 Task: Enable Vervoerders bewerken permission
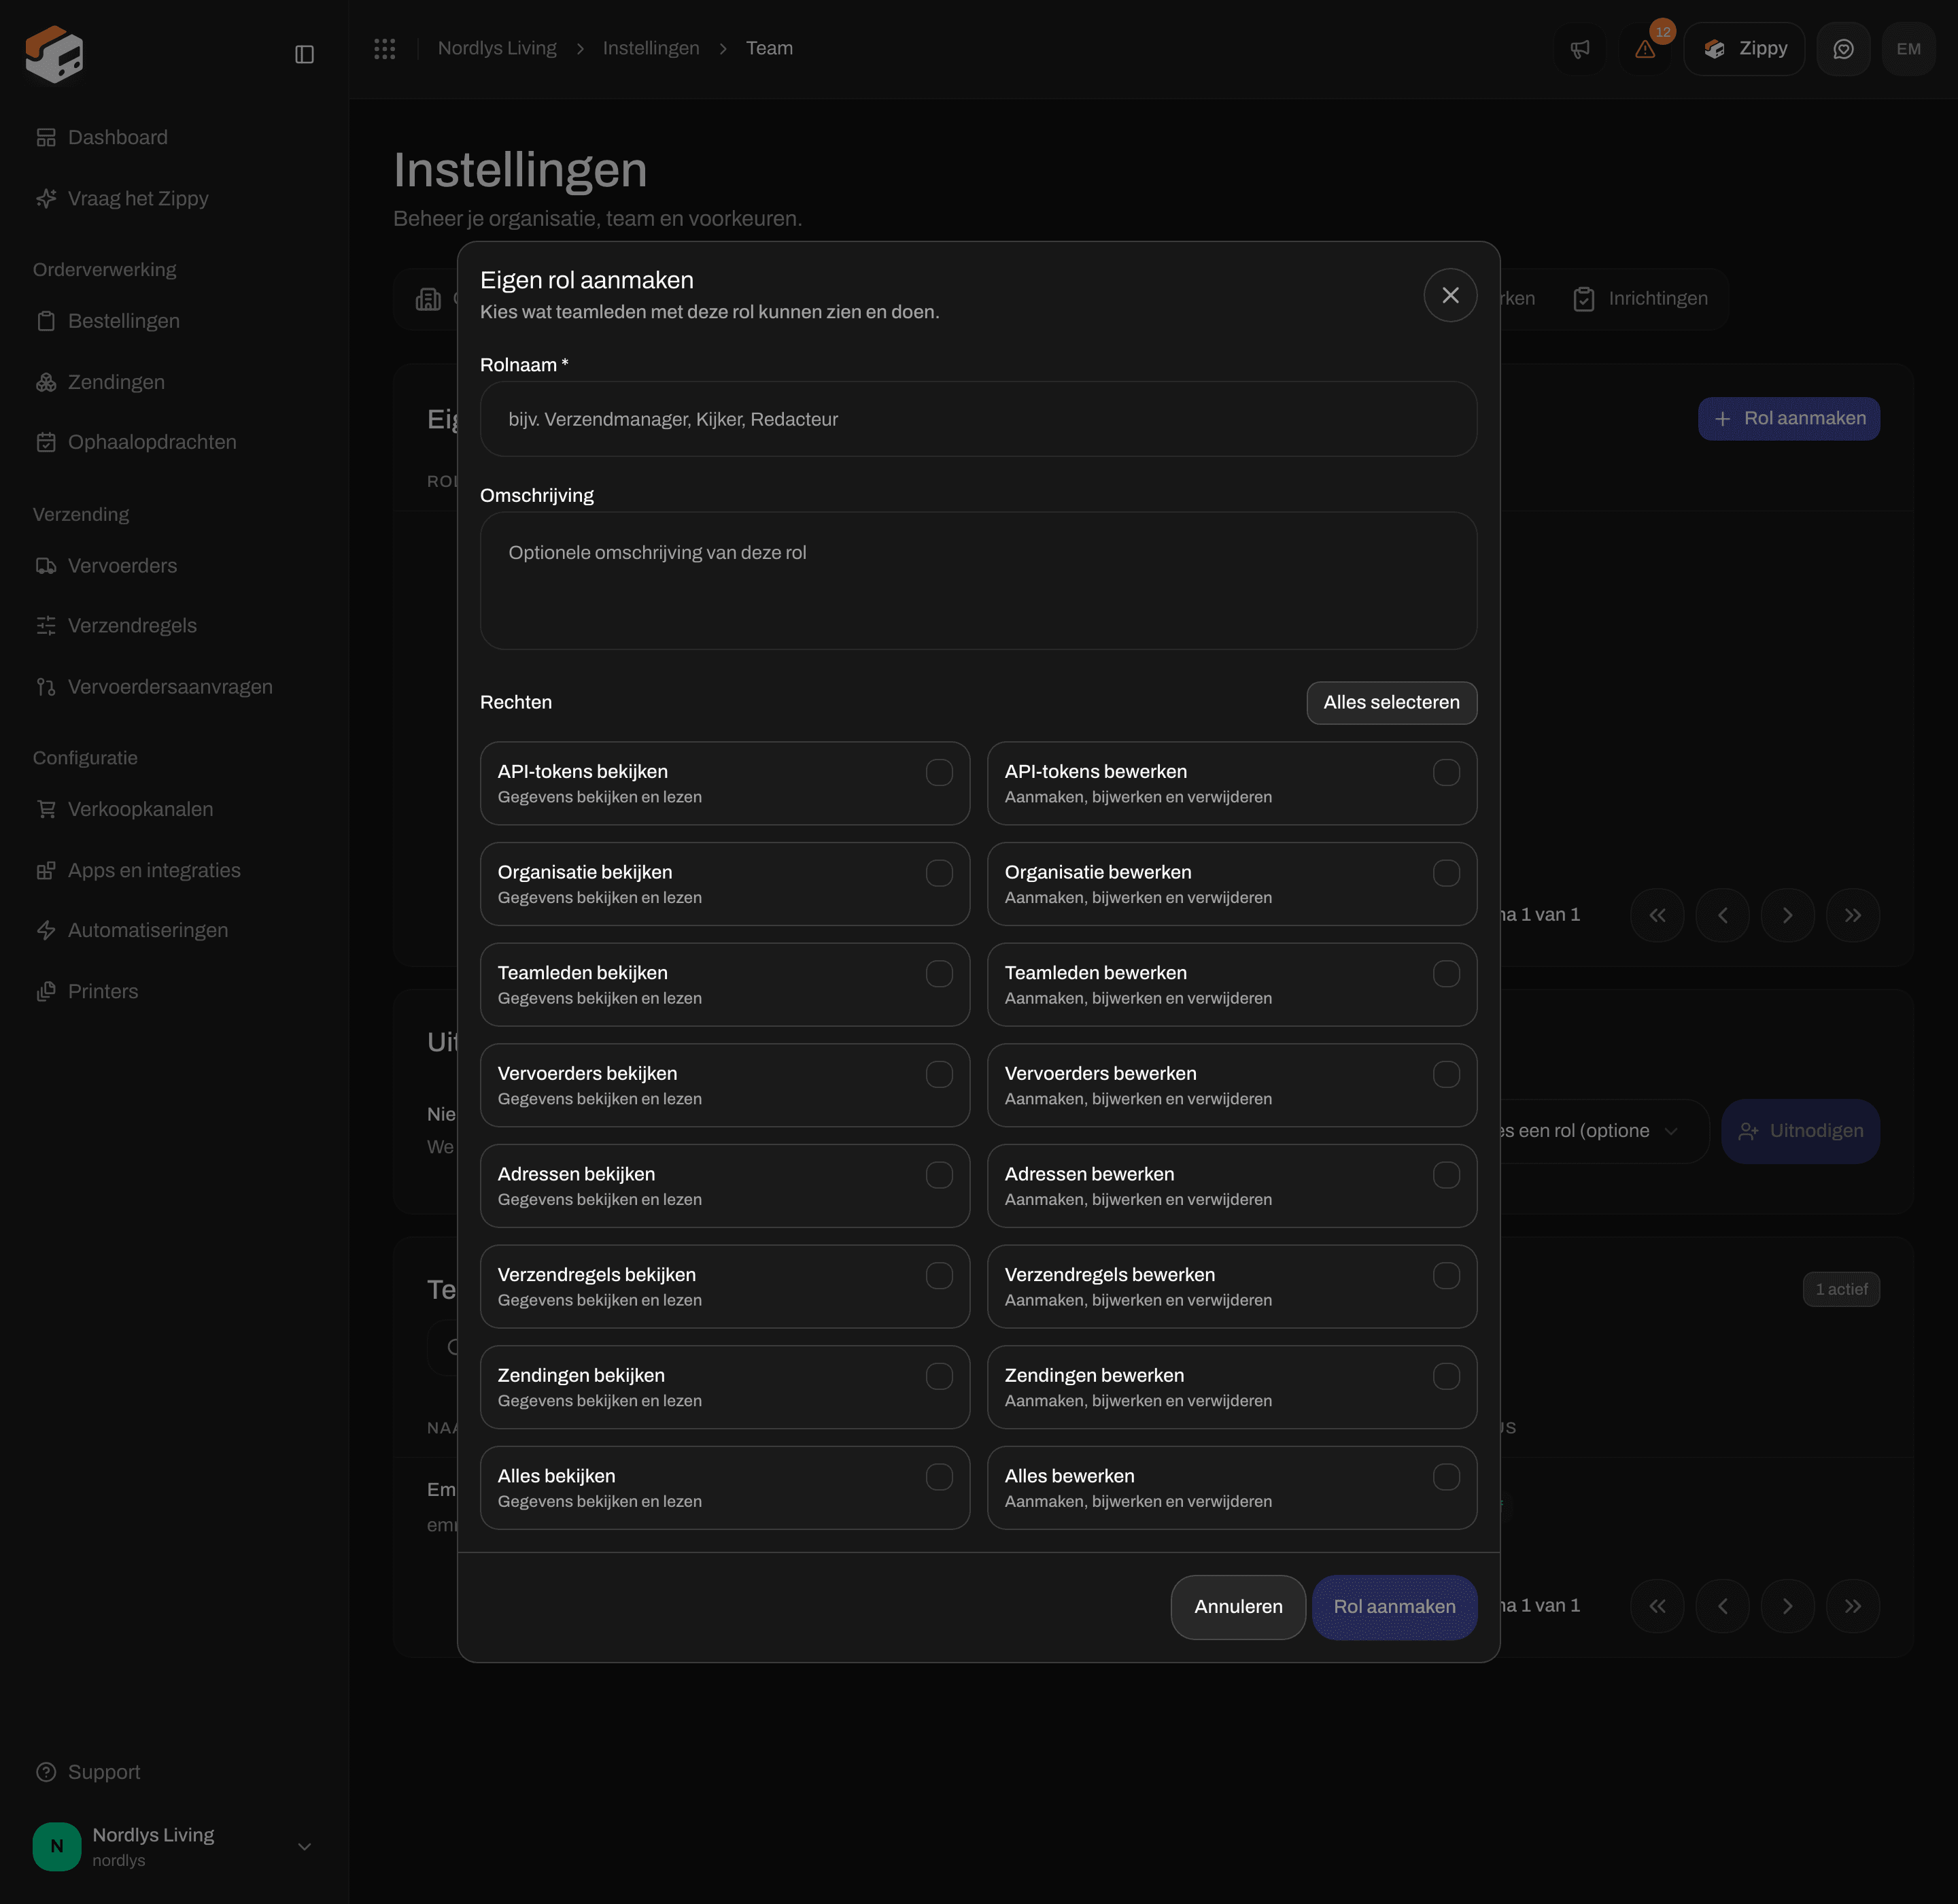[x=1446, y=1074]
